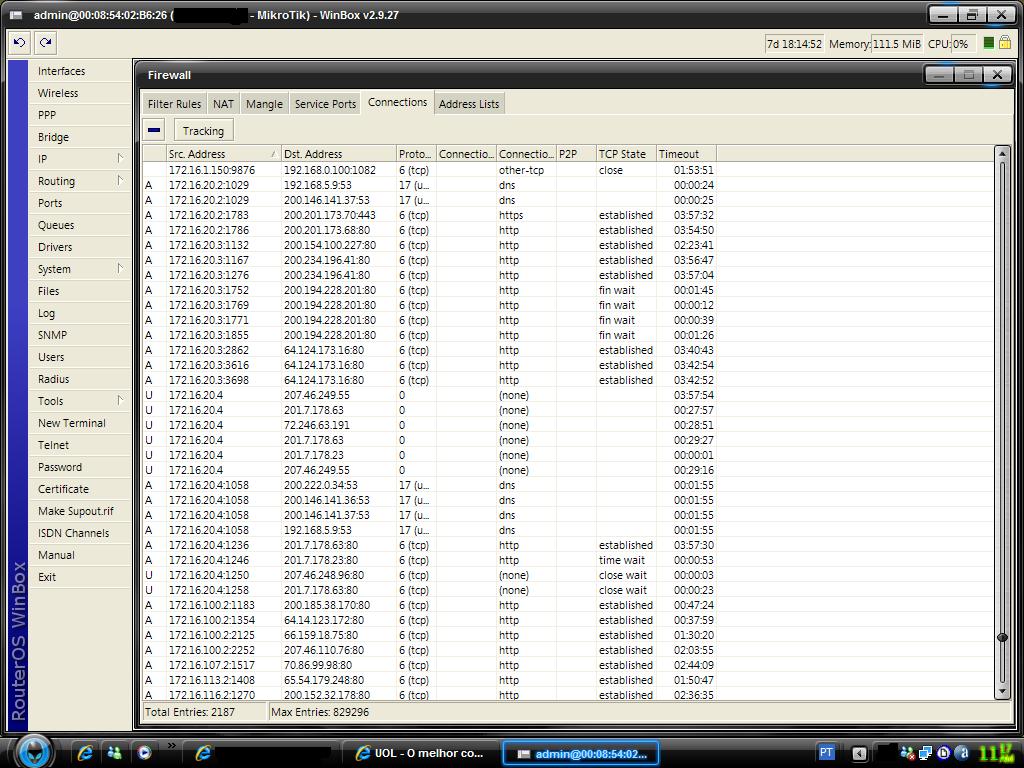Click the Tracking button

[203, 131]
